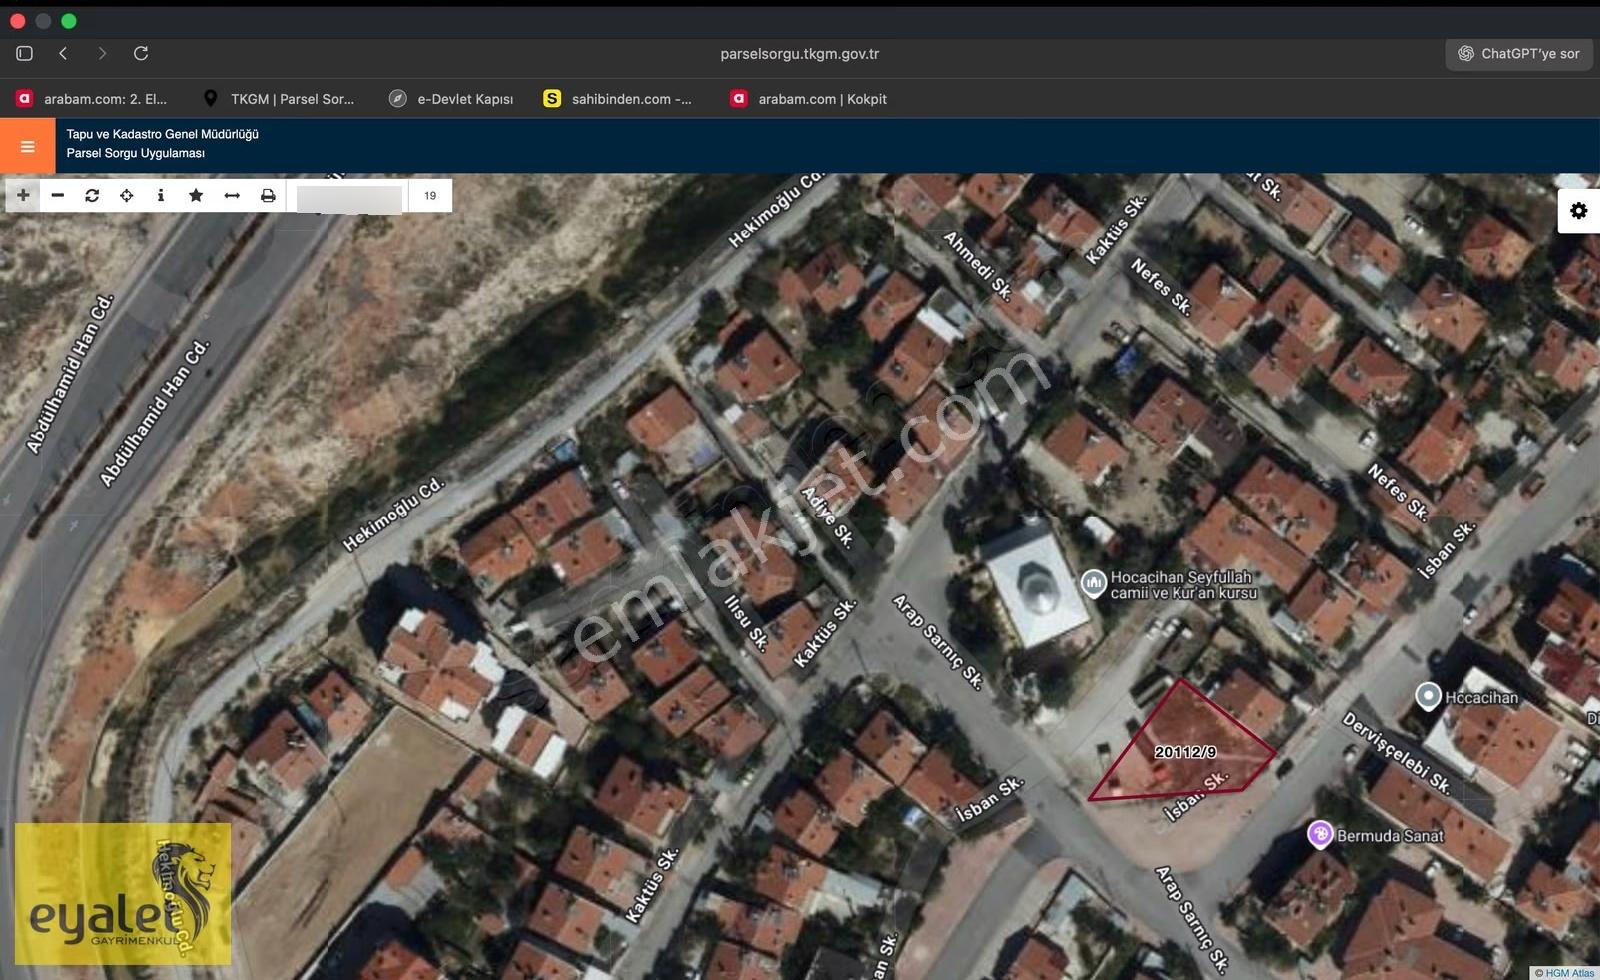Close the Safari window
Viewport: 1600px width, 980px height.
(17, 21)
